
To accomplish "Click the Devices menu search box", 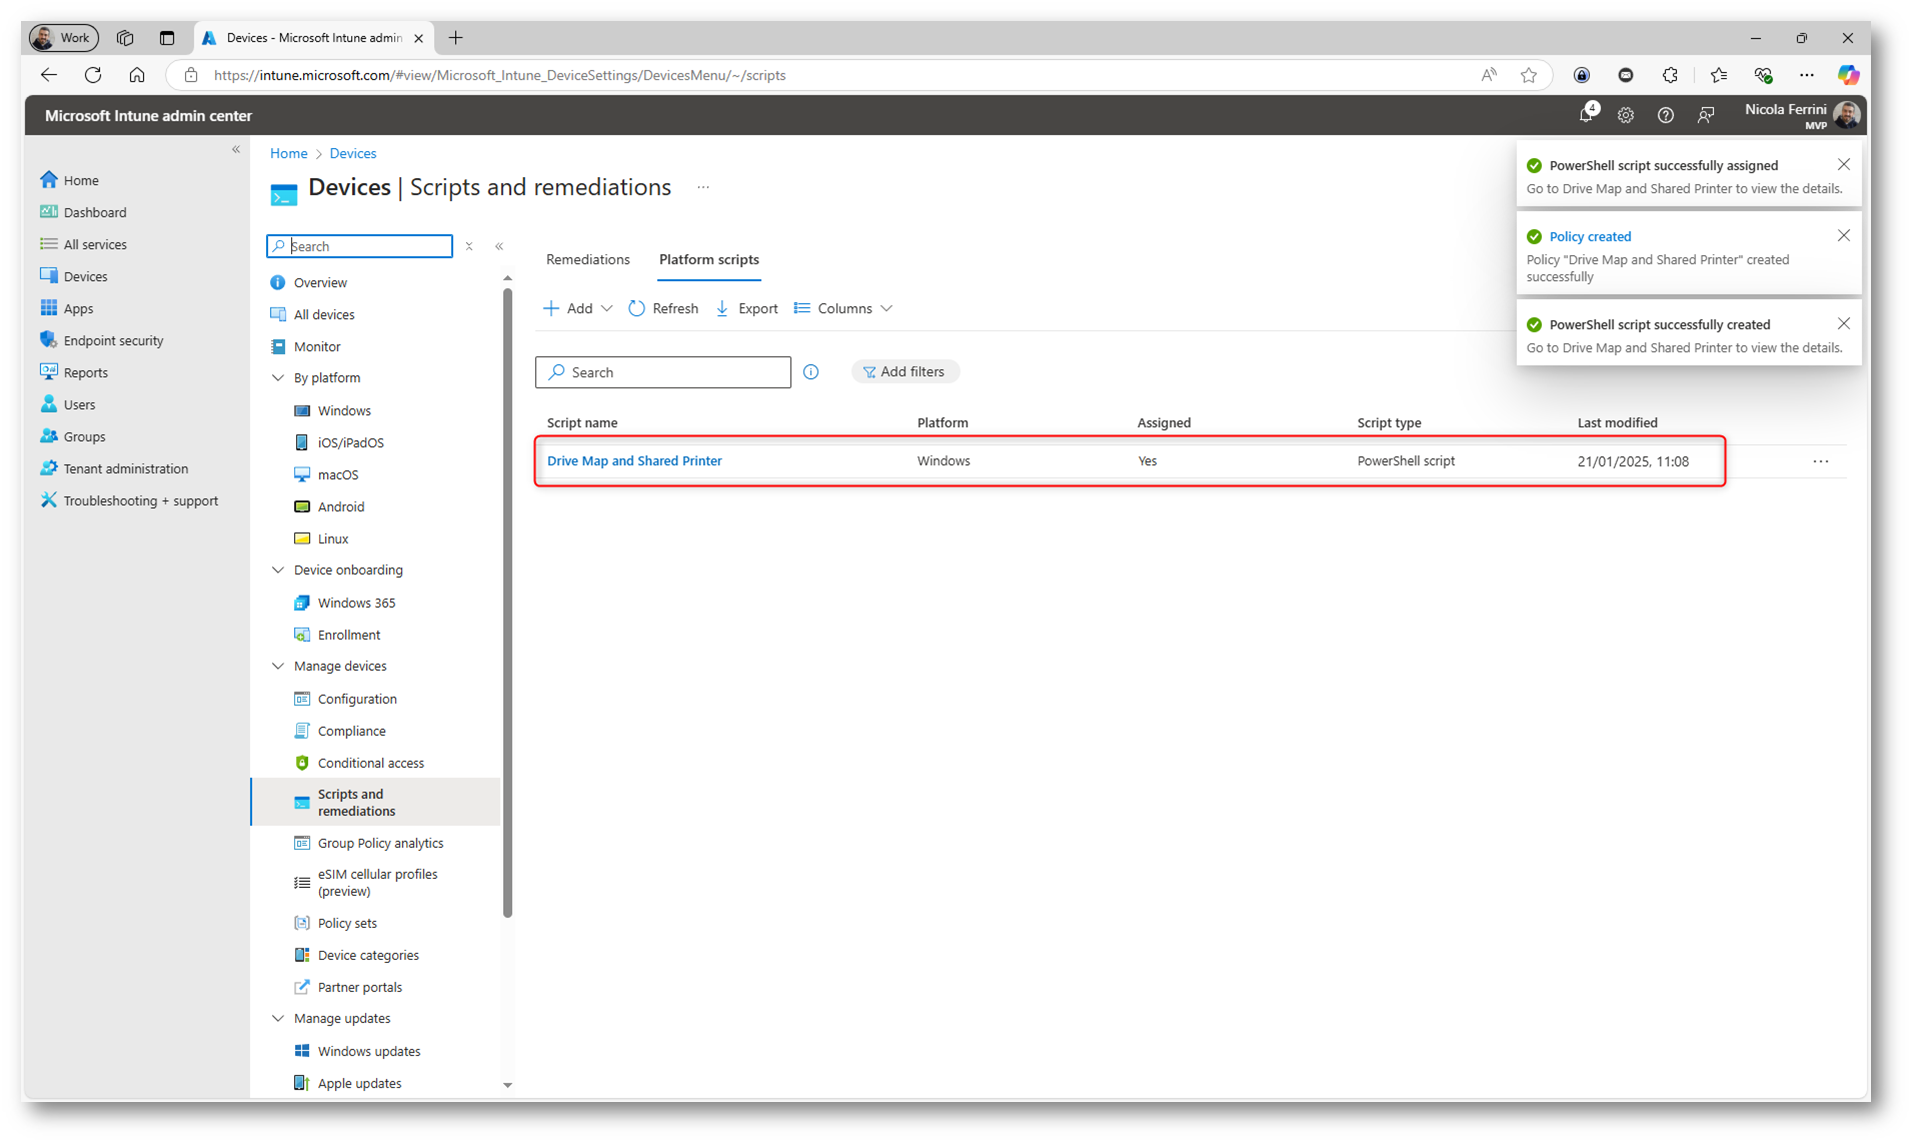I will (x=360, y=246).
